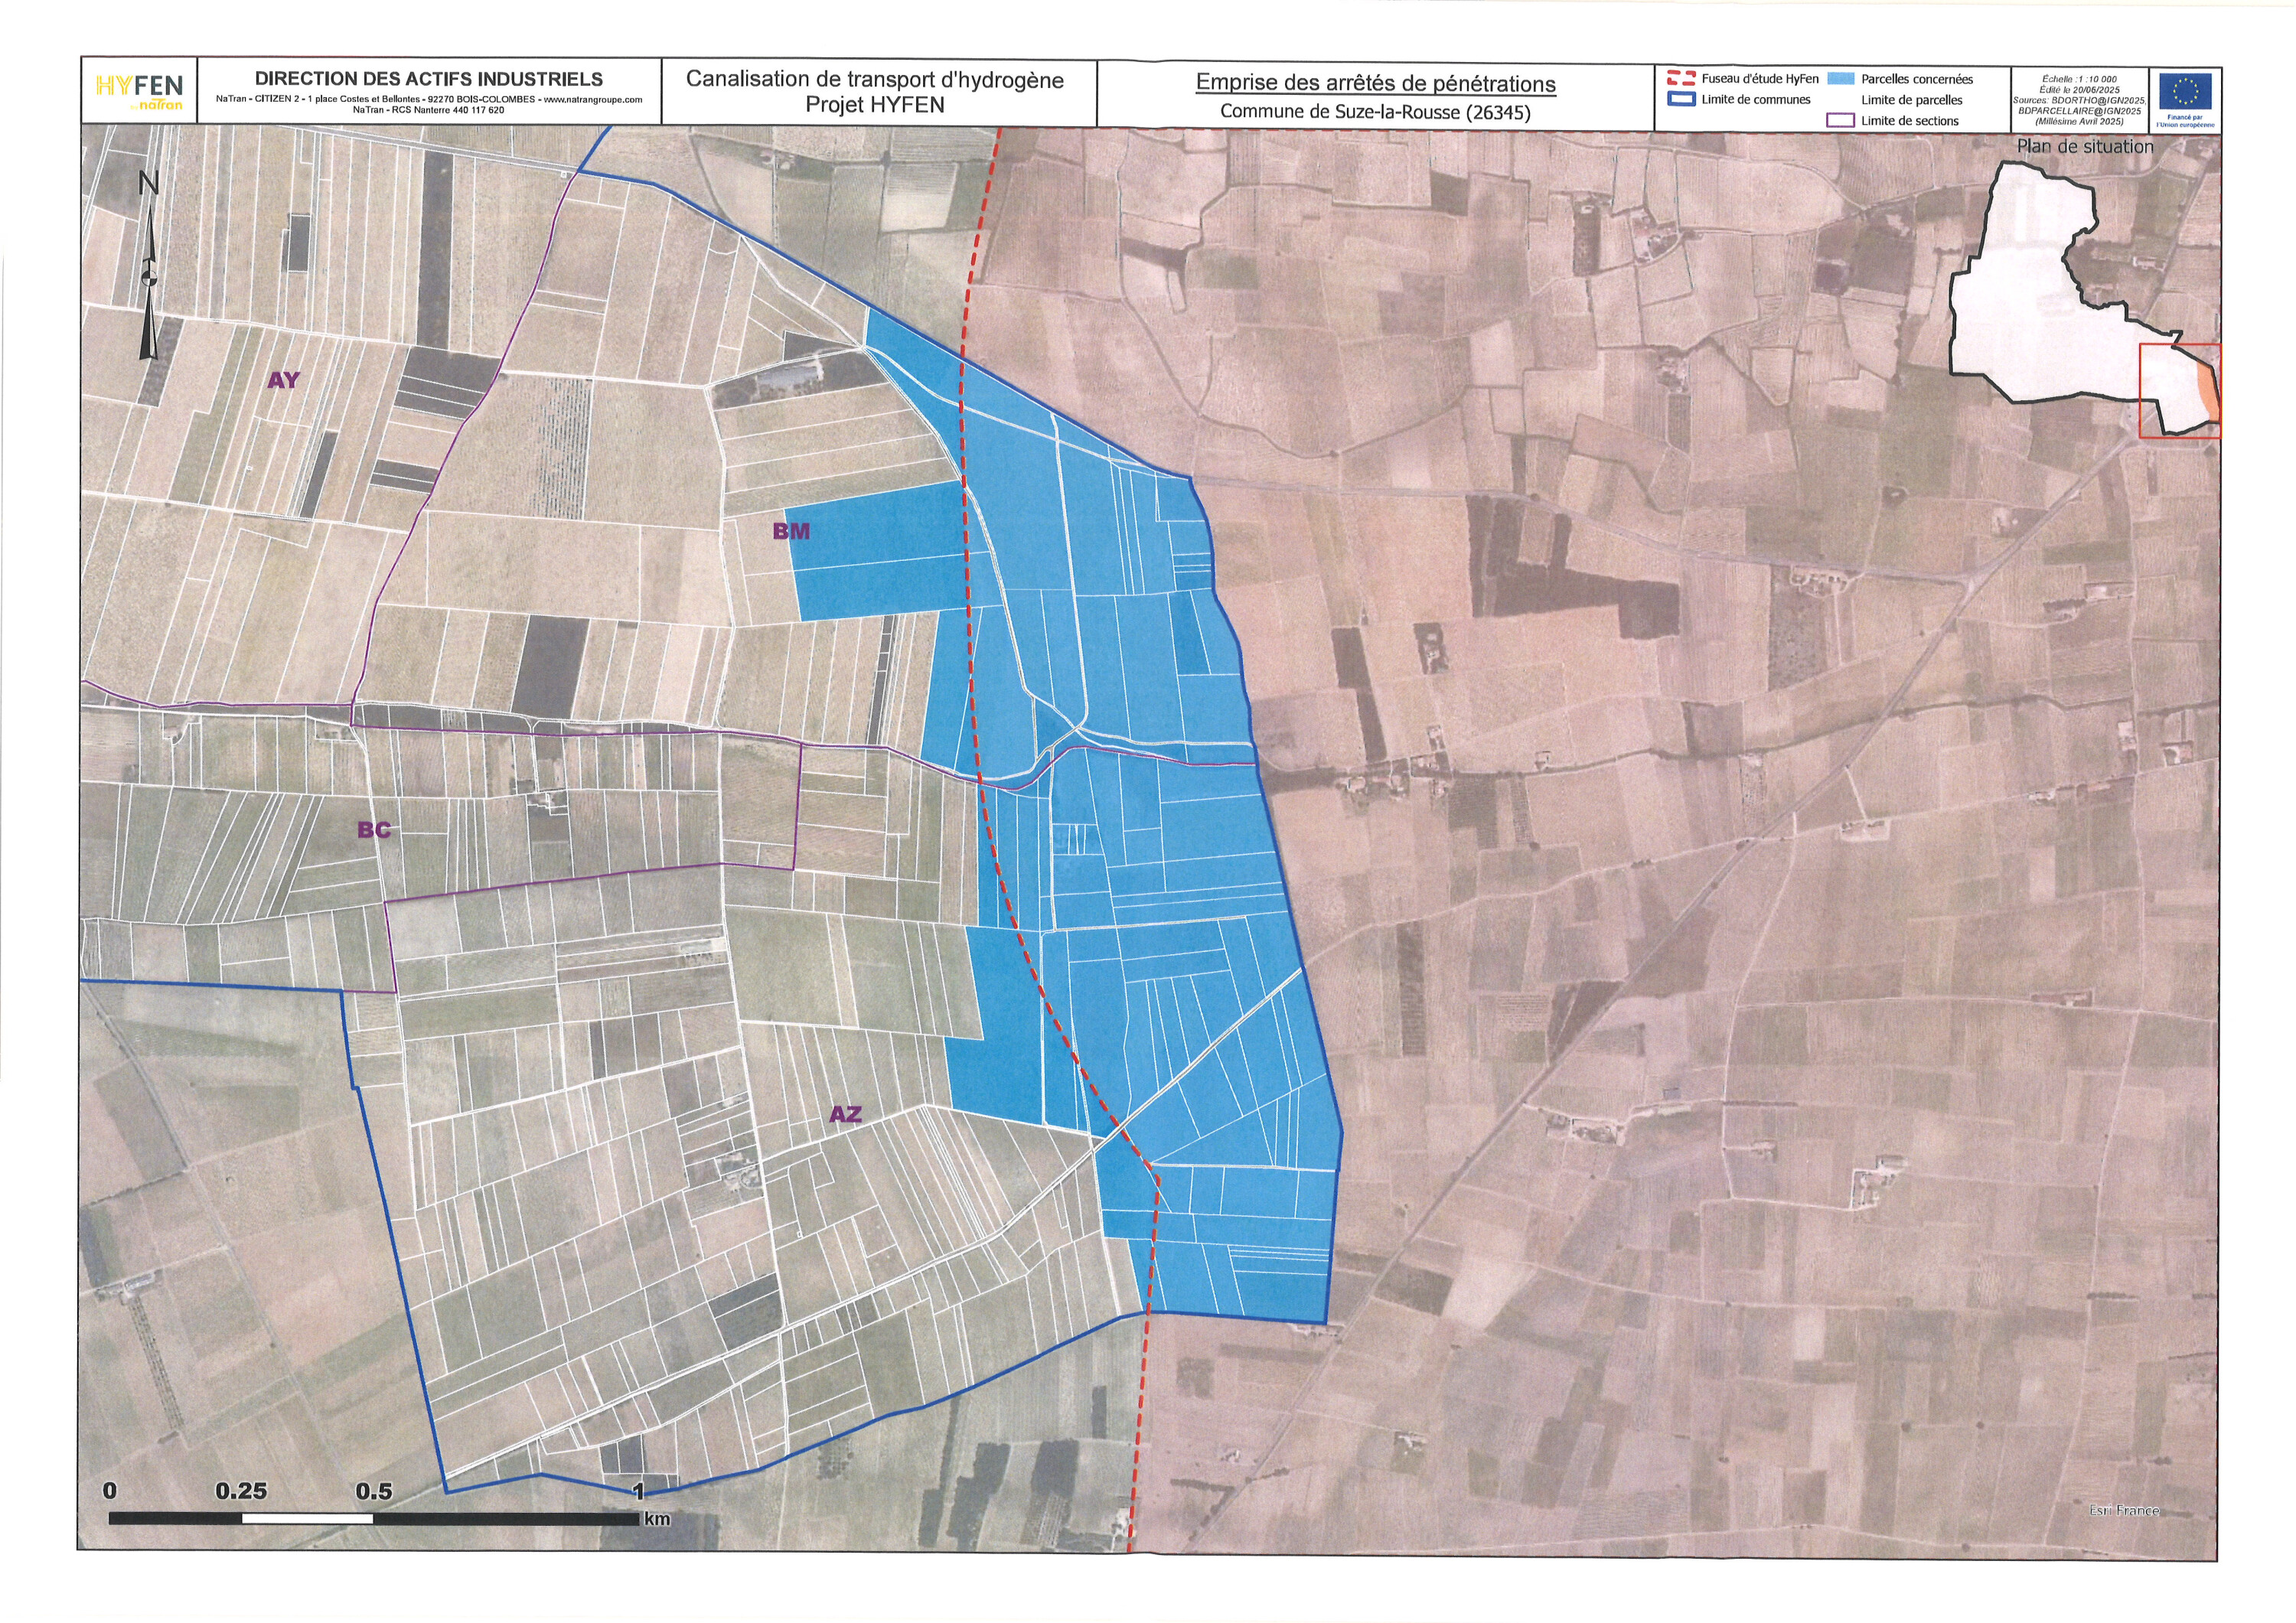The width and height of the screenshot is (2296, 1623).
Task: Click the HYFEN NaTran logo
Action: 140,92
